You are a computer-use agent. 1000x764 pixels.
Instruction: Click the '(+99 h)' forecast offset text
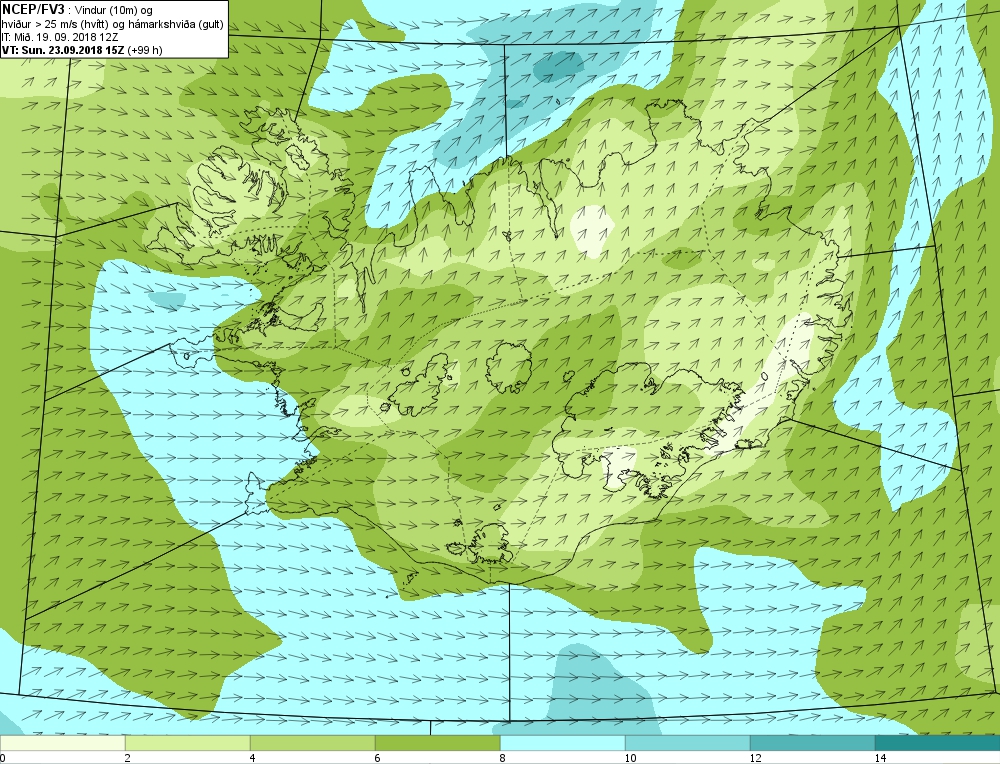pyautogui.click(x=145, y=50)
